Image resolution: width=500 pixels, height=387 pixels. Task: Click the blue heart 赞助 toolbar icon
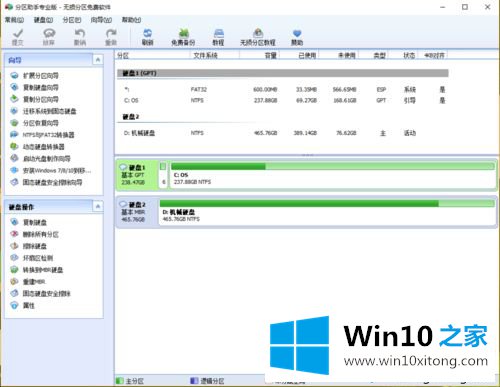point(297,37)
